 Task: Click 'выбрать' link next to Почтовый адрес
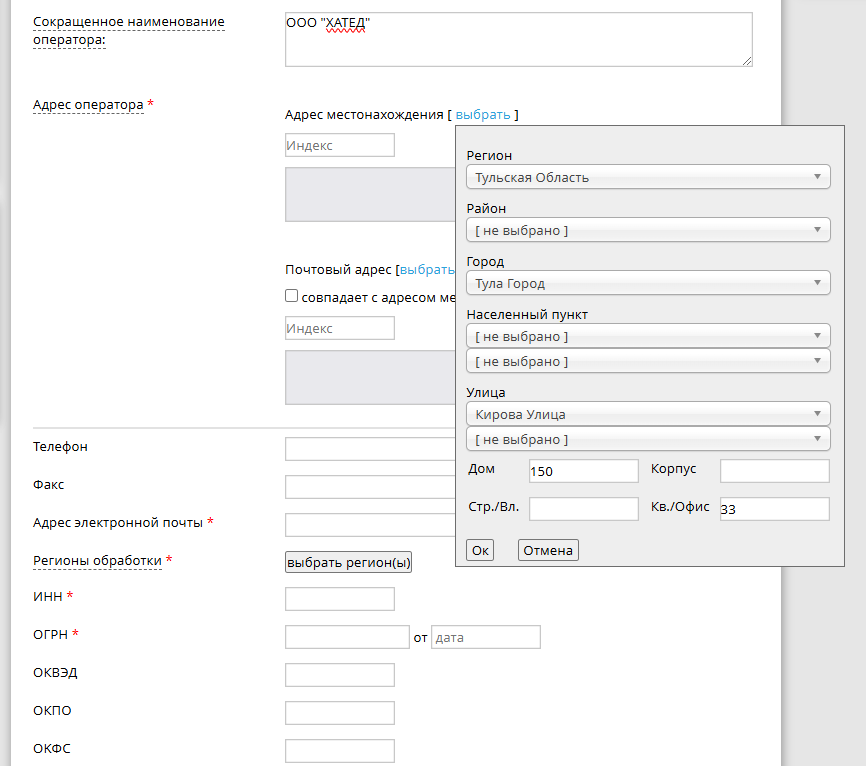coord(427,270)
